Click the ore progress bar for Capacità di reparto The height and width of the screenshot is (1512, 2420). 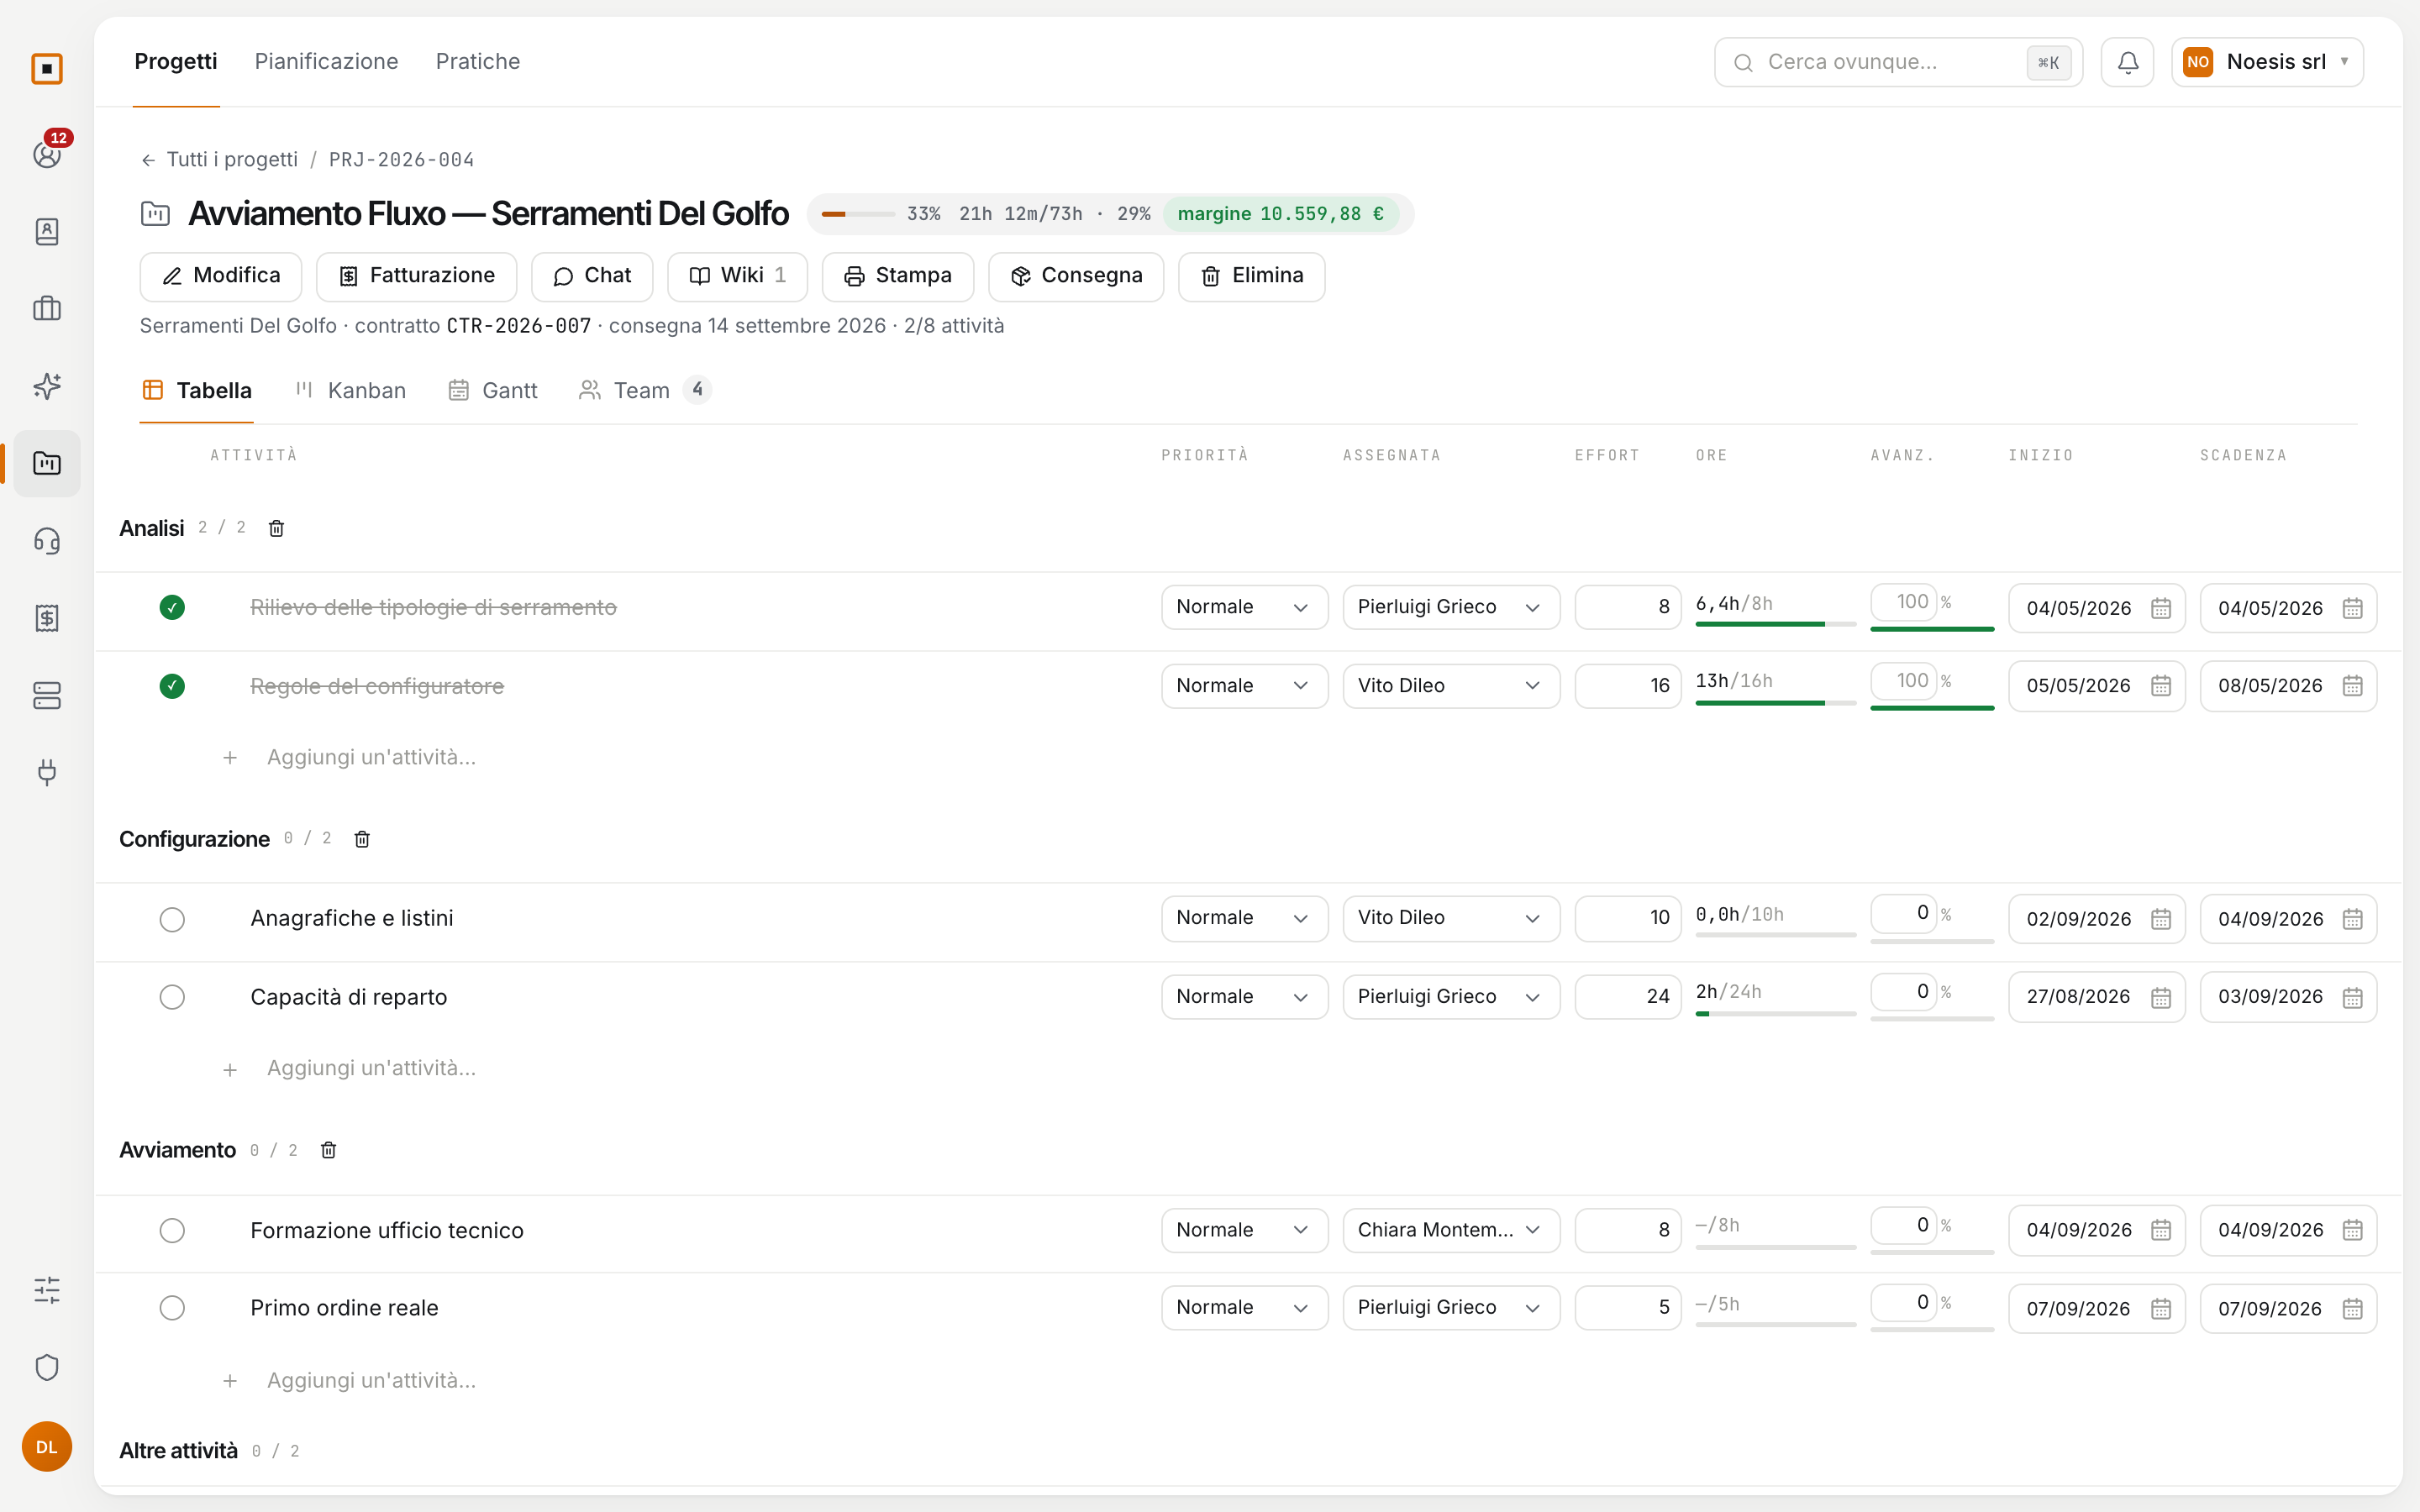[x=1775, y=1014]
